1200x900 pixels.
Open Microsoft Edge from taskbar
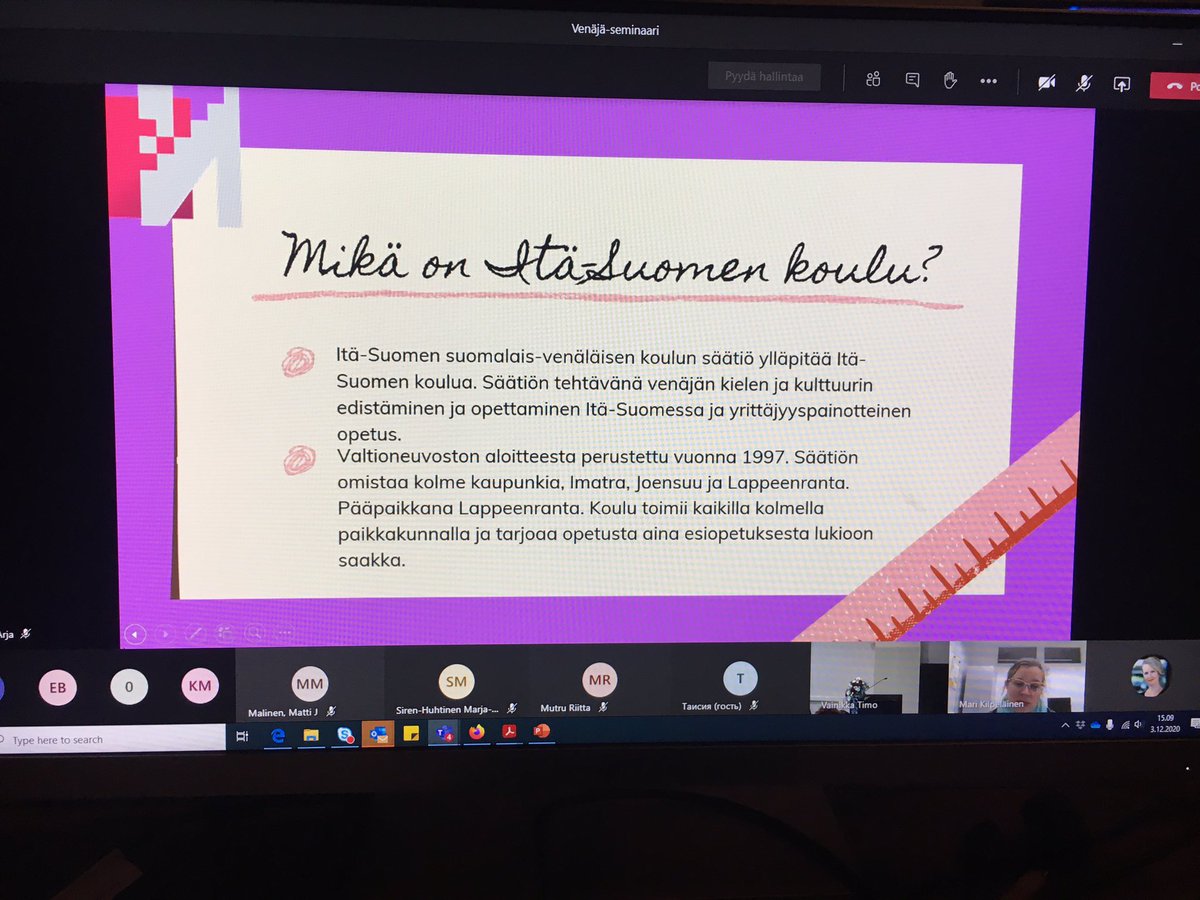(278, 735)
